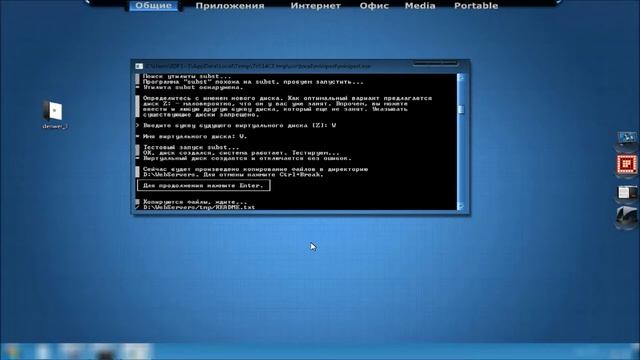Click the 'Копируются файлы, ждите...' line
The width and height of the screenshot is (640, 360).
tap(195, 202)
